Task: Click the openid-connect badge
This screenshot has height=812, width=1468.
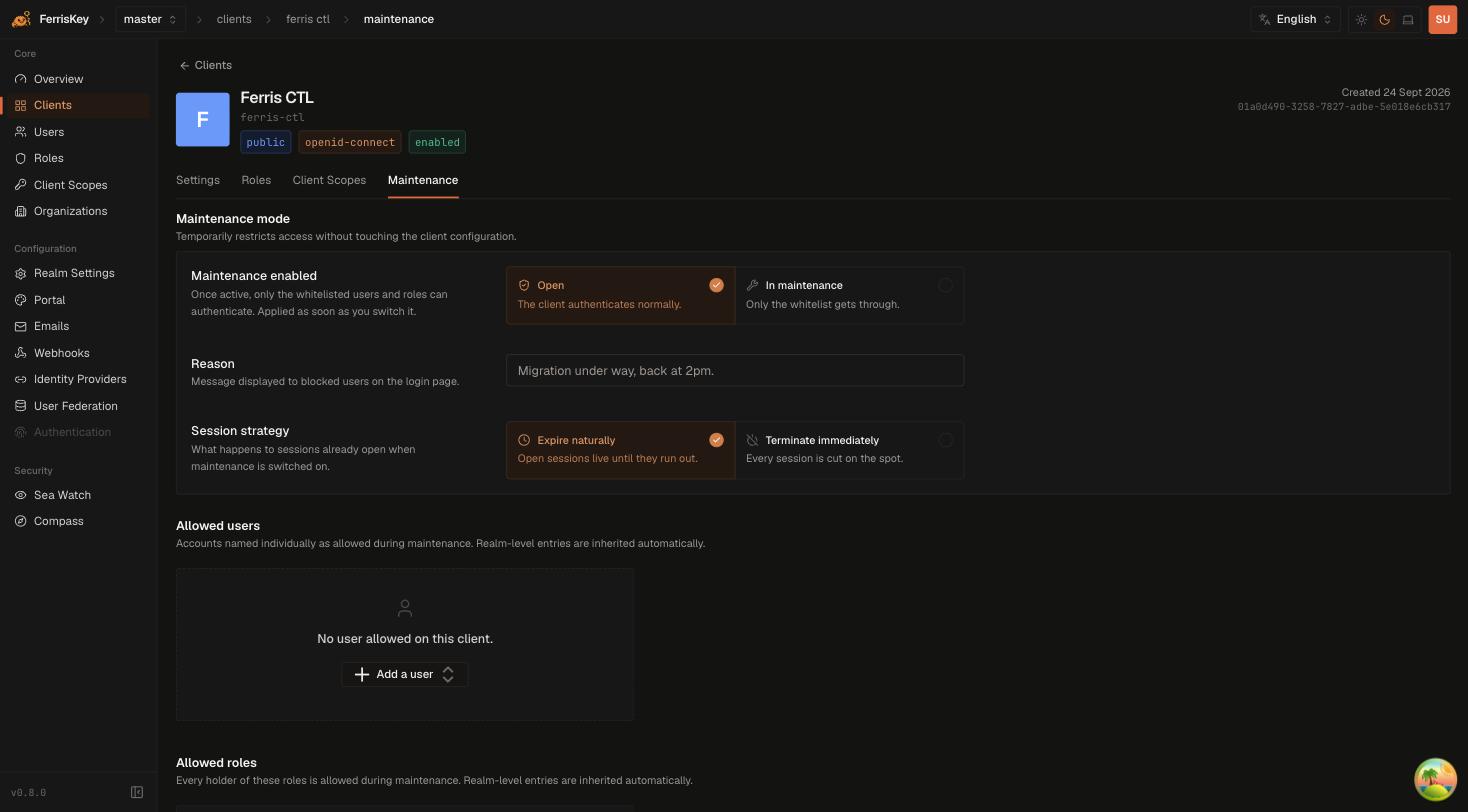Action: point(349,142)
